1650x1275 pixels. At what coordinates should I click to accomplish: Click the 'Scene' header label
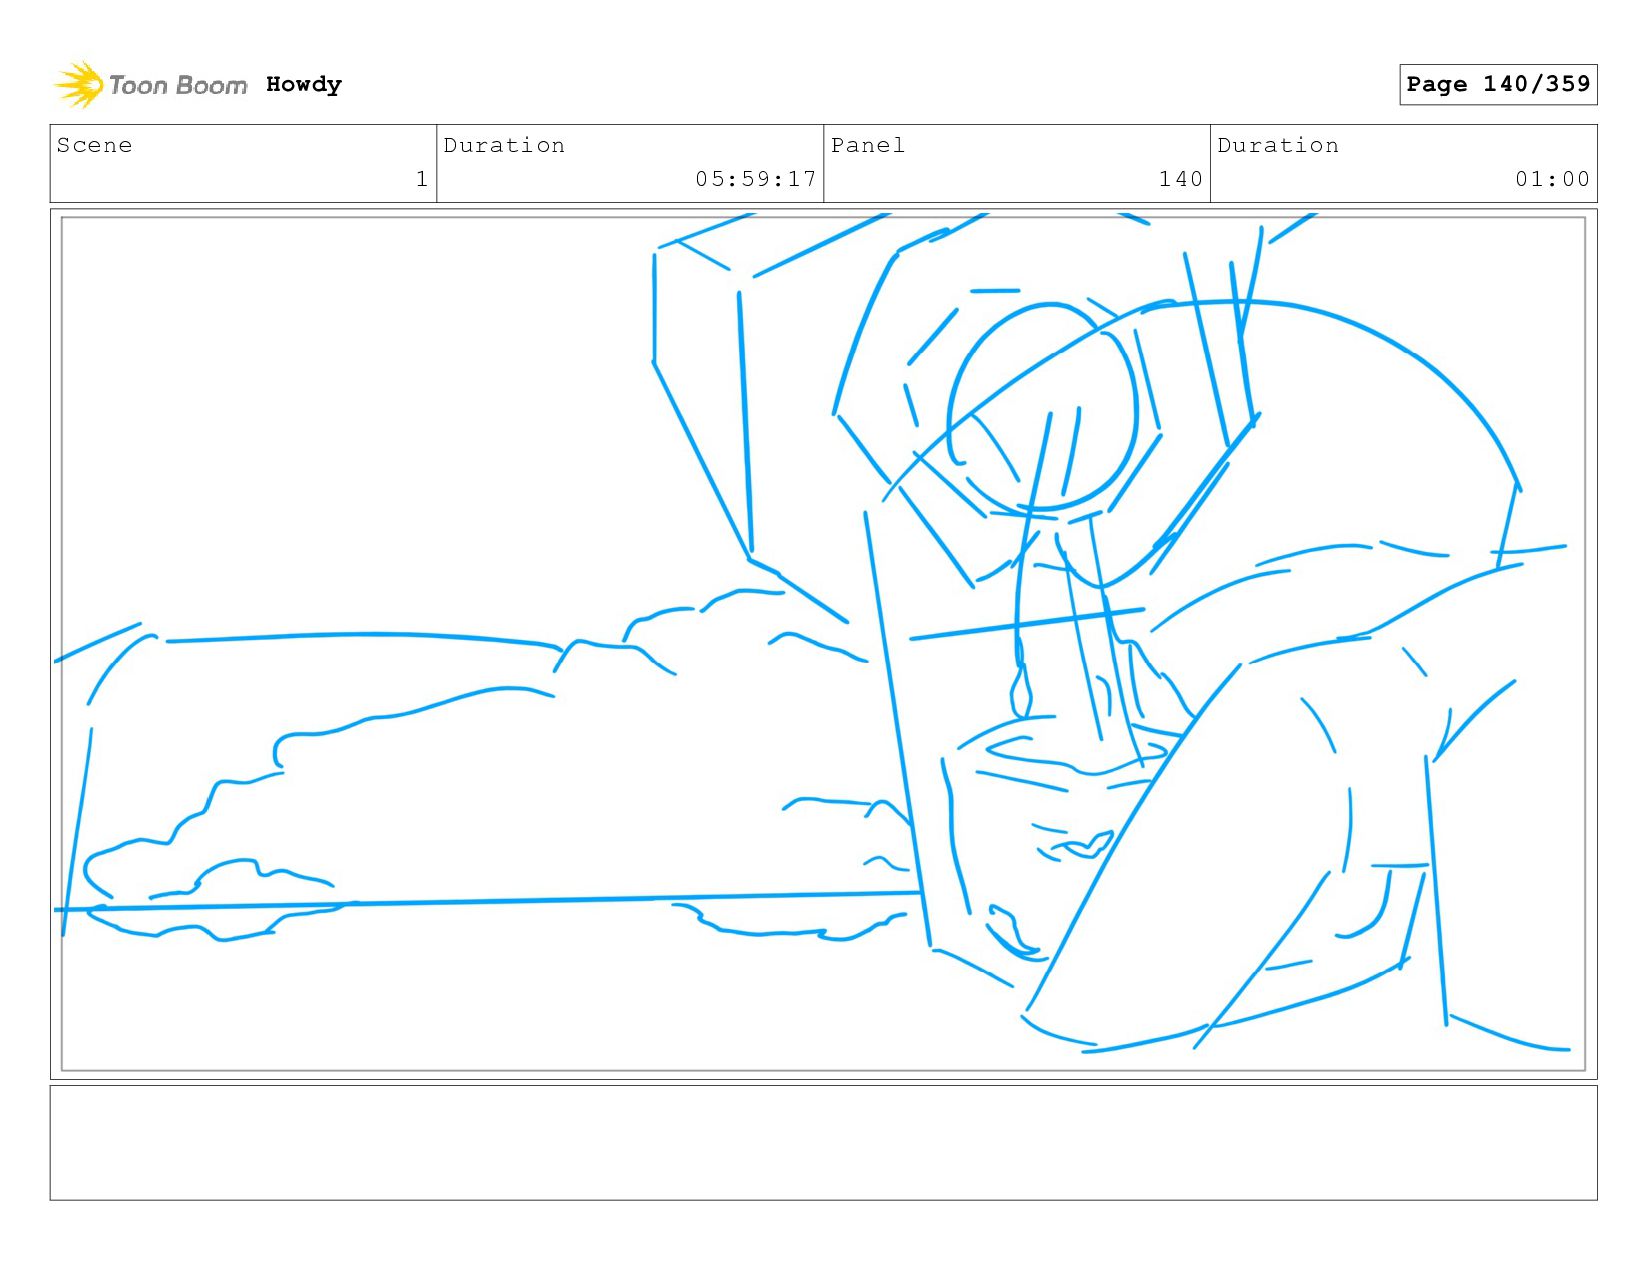click(x=94, y=145)
